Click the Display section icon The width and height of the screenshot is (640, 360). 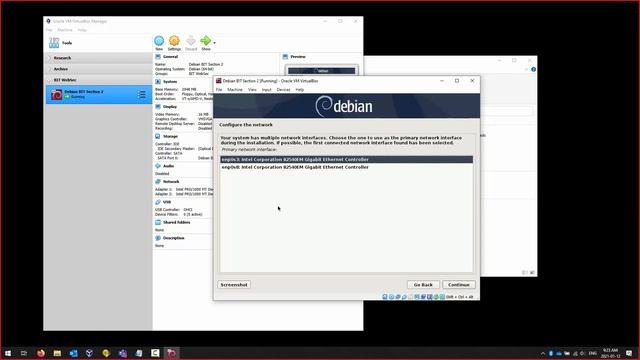(158, 107)
